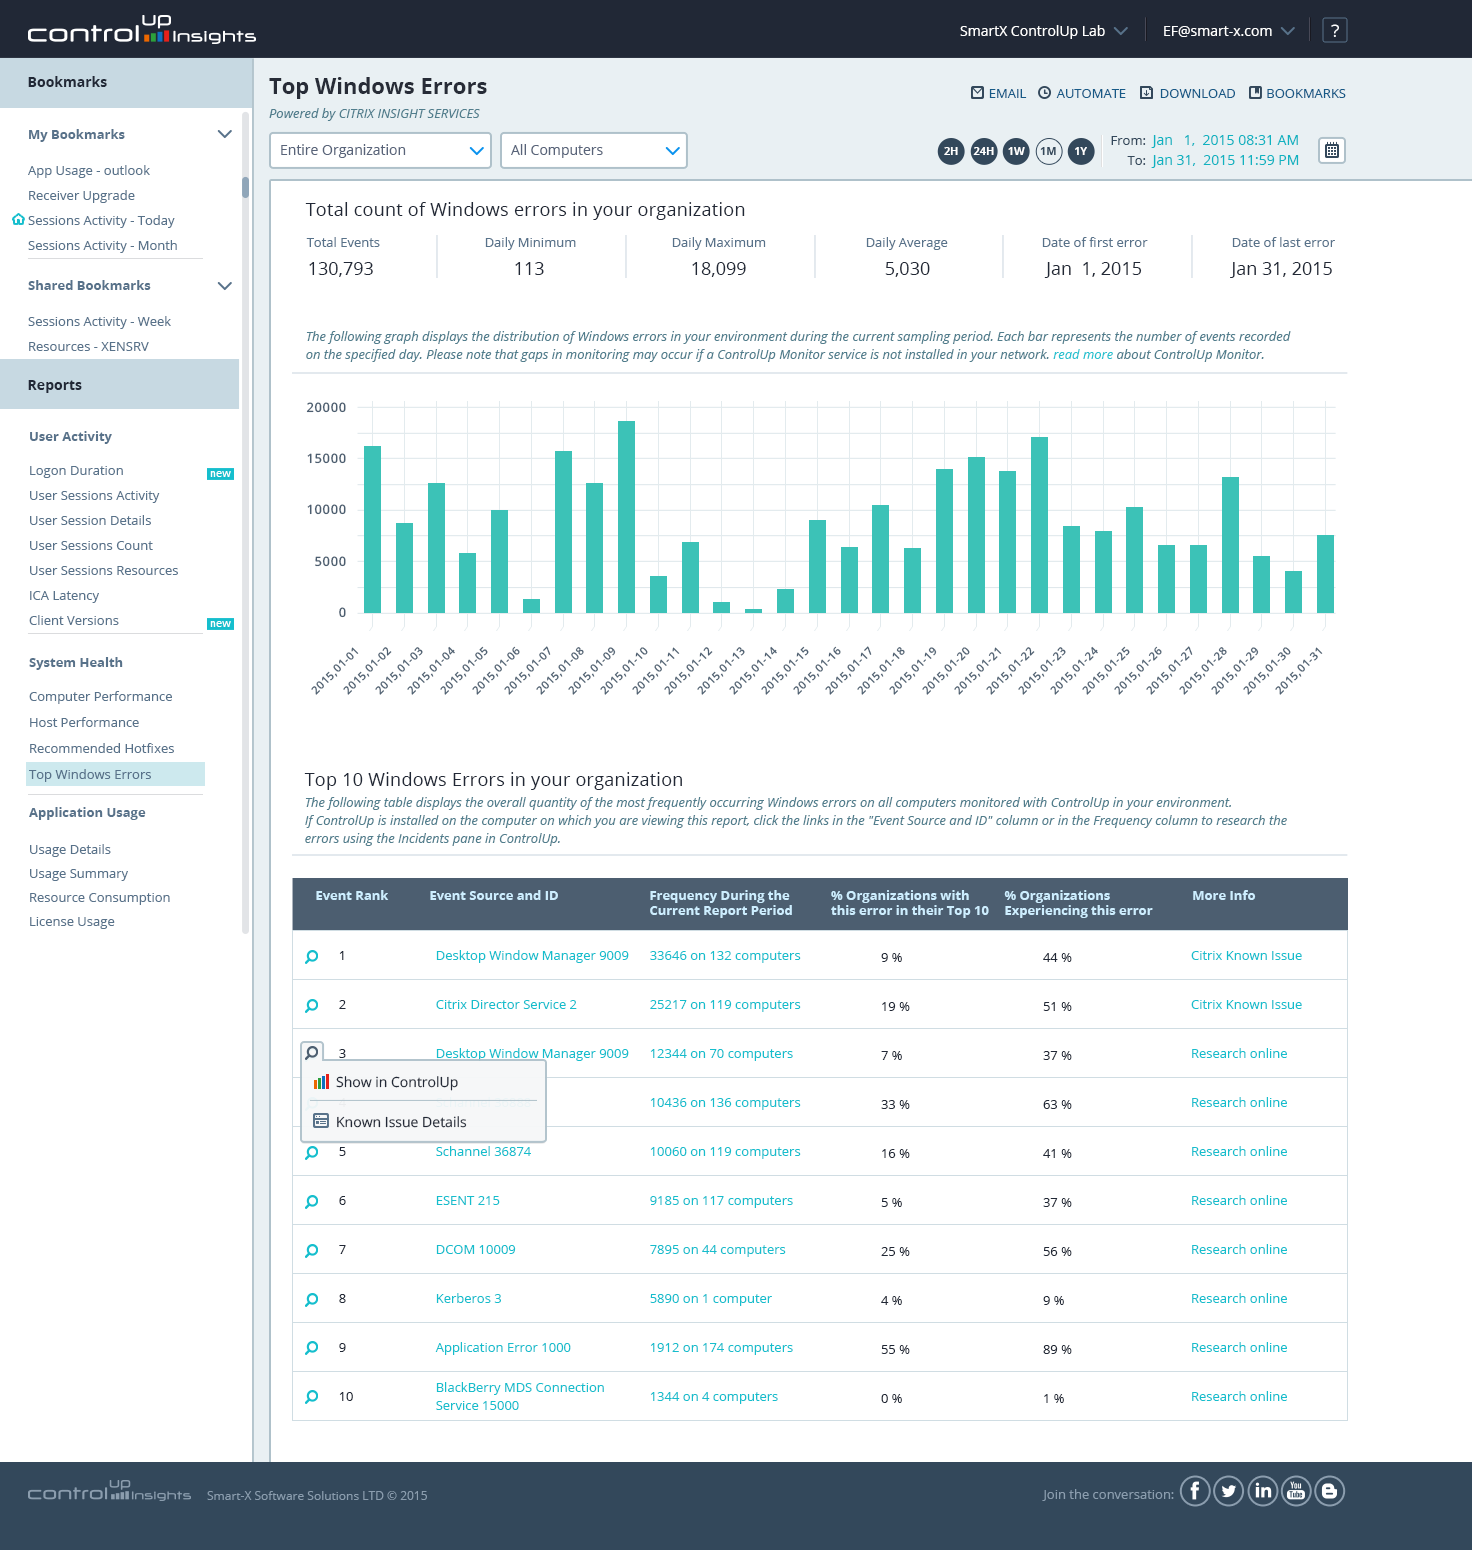Click magnifier icon for rank 9 row

point(312,1348)
